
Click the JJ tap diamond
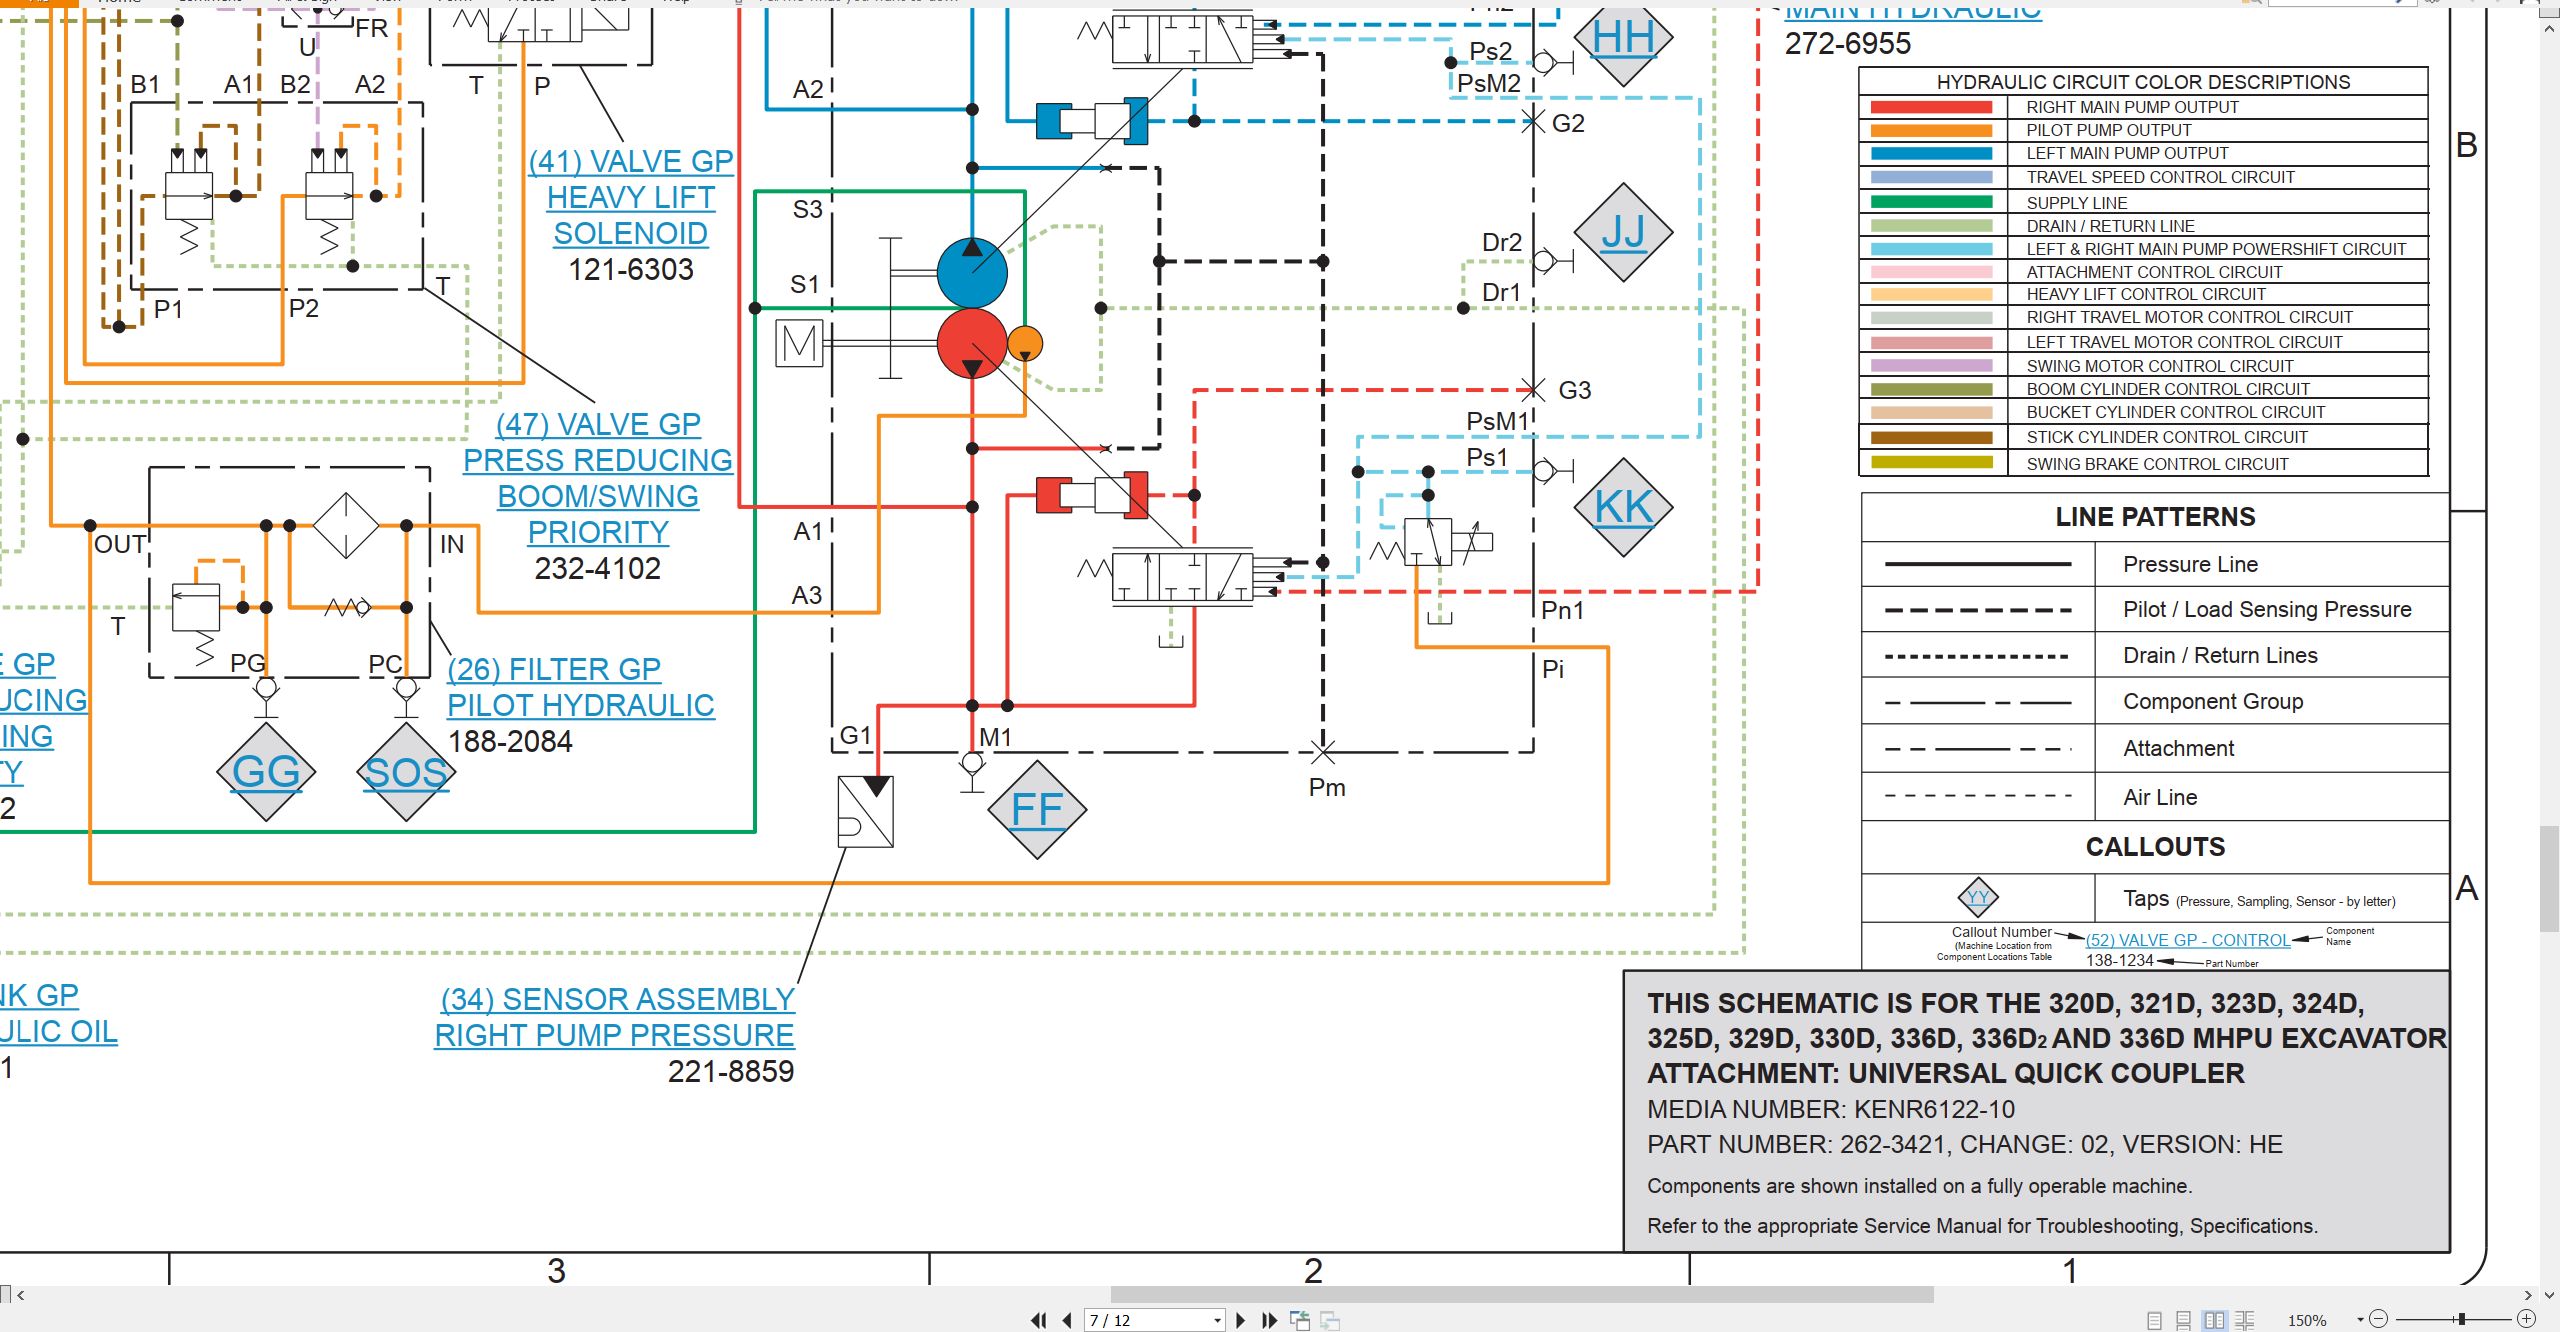(1623, 233)
